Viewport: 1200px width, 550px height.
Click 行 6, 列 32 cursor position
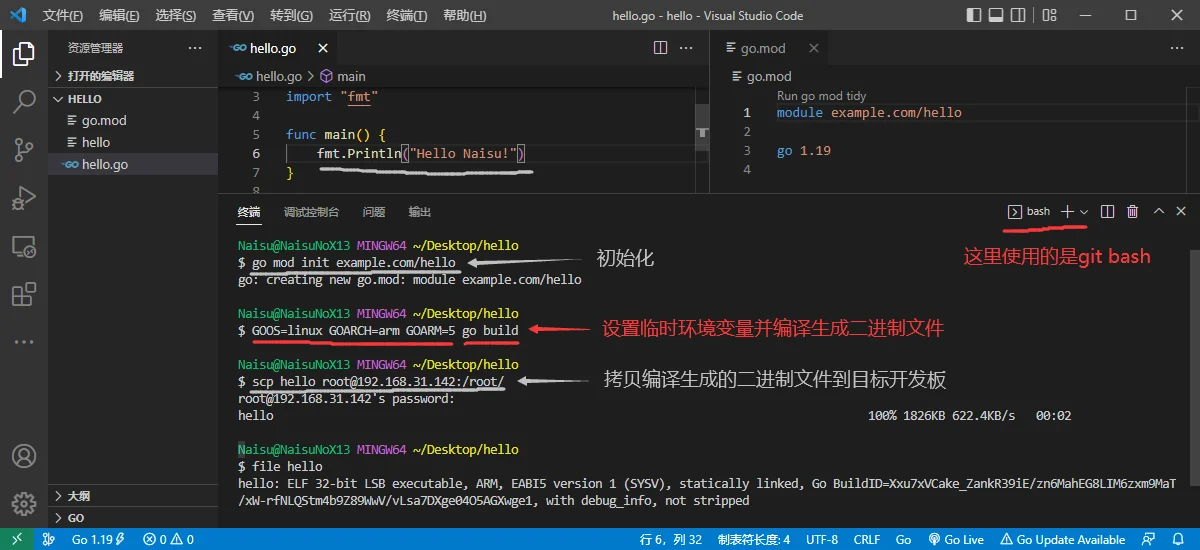point(671,540)
